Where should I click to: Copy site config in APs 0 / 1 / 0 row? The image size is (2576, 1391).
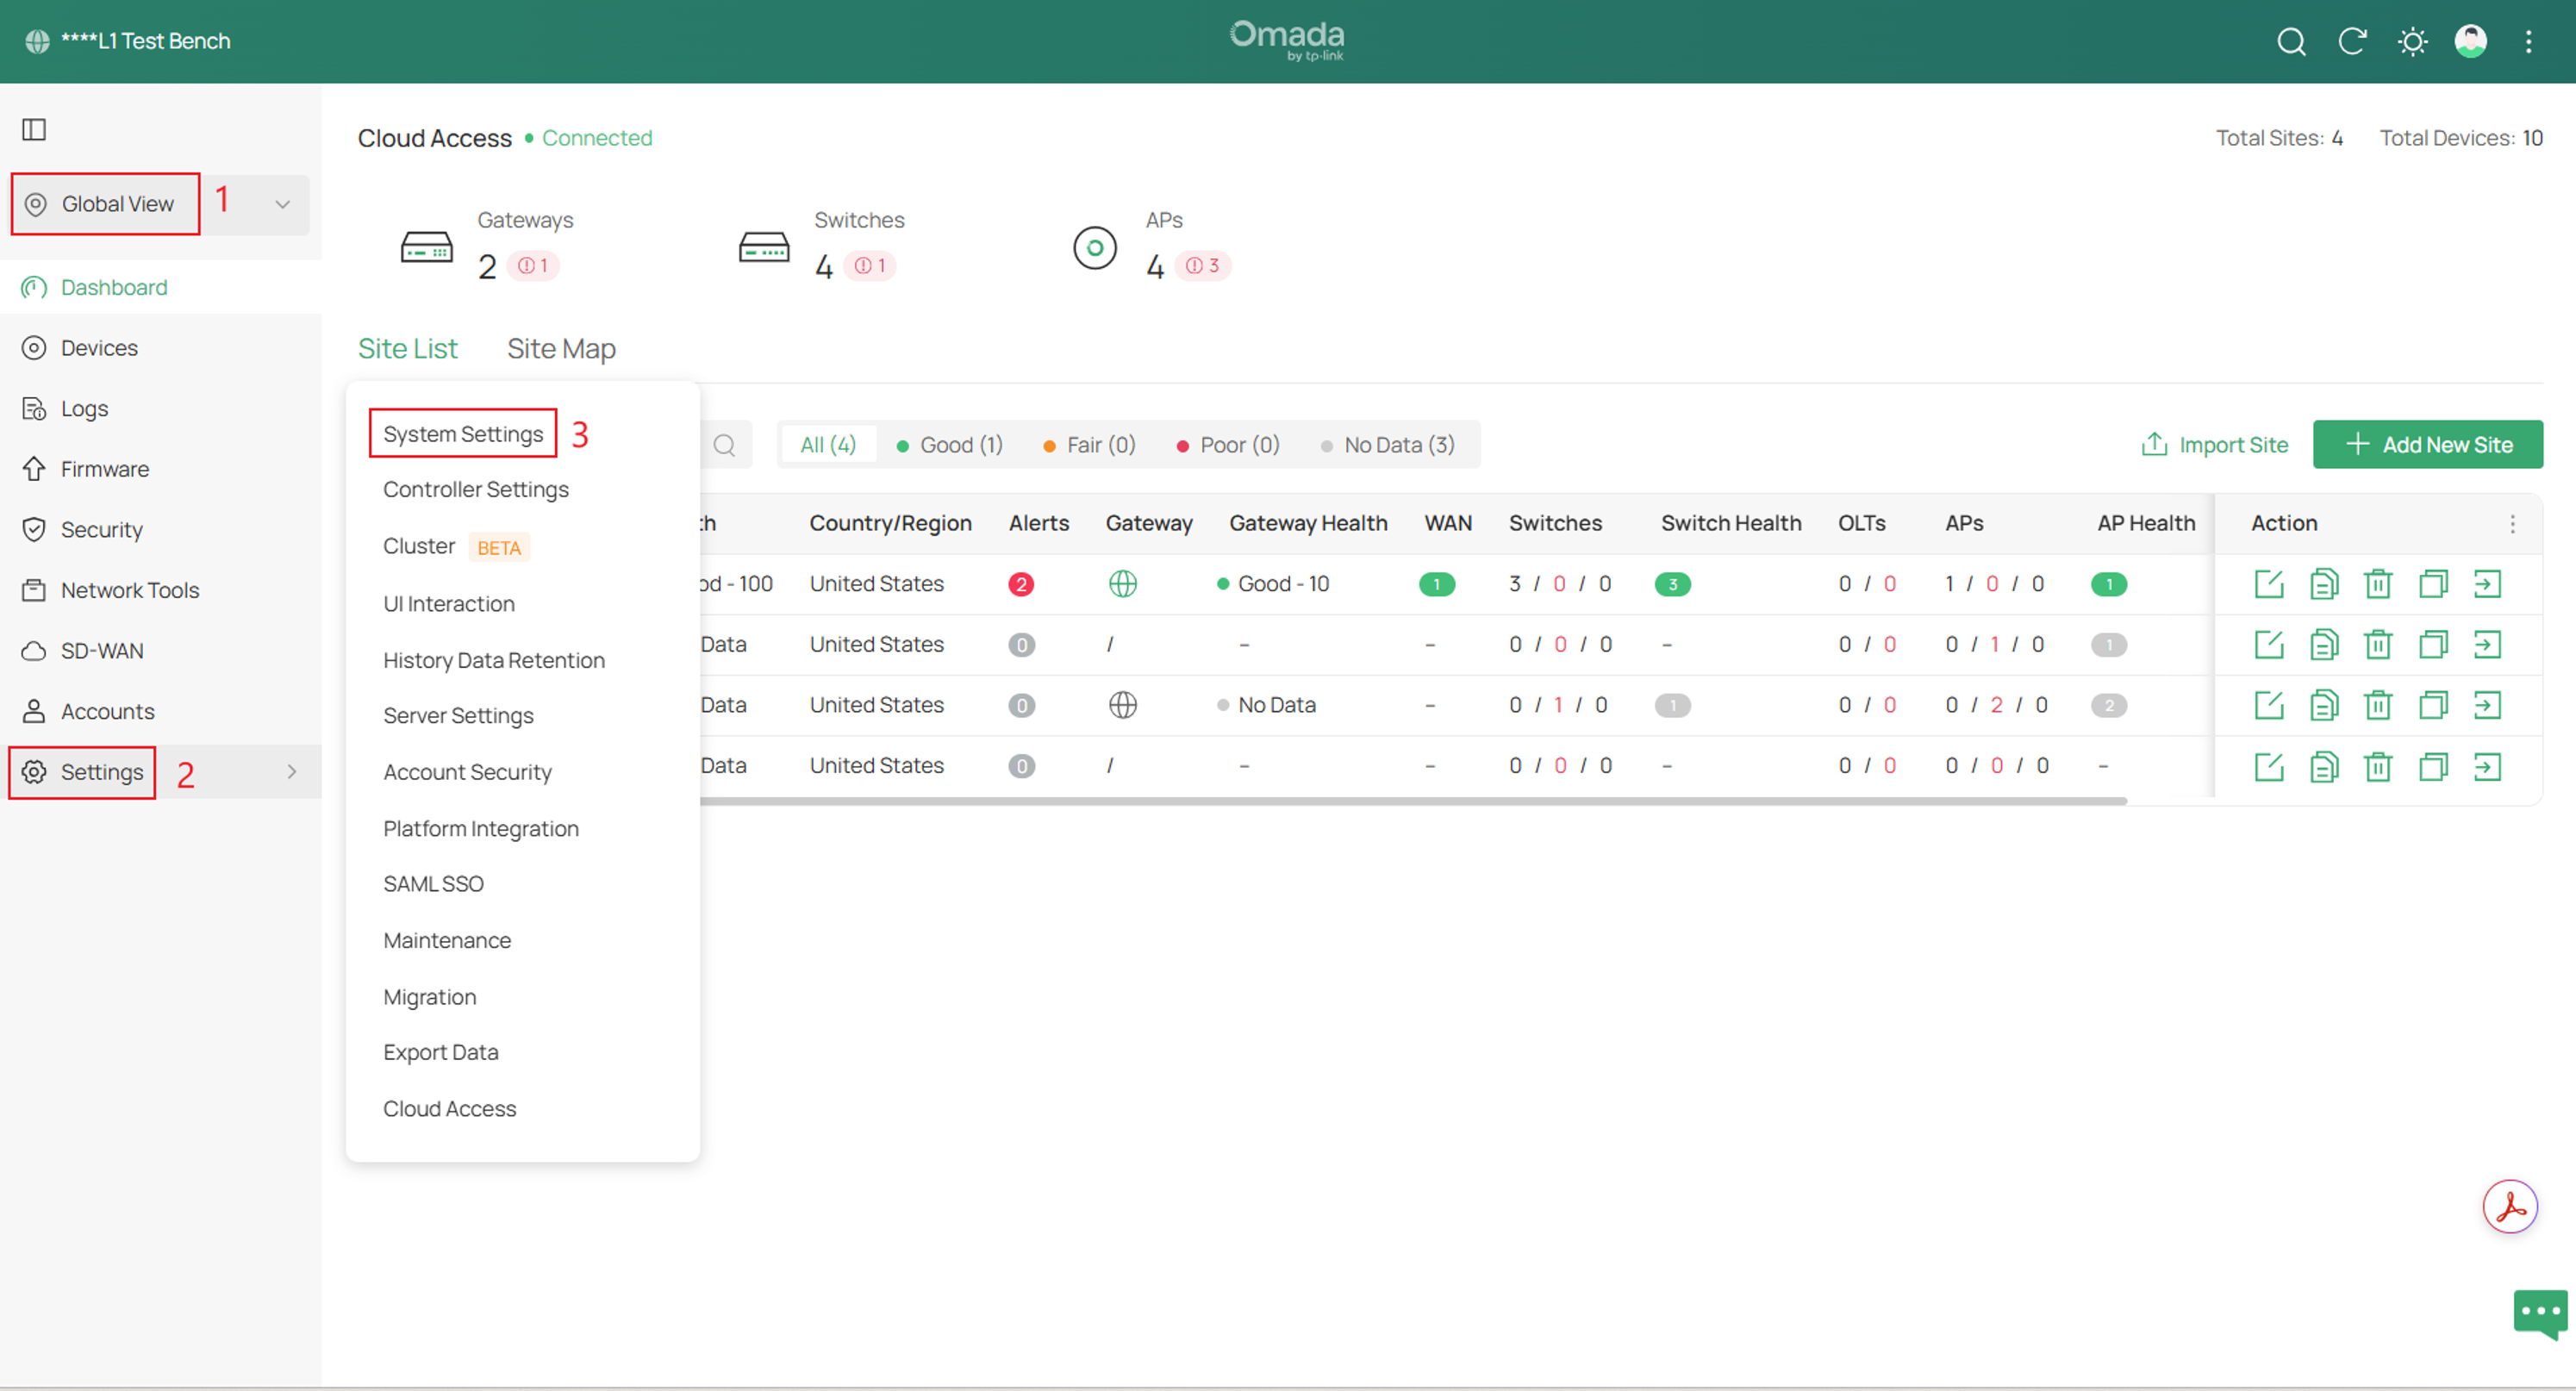pyautogui.click(x=2324, y=645)
